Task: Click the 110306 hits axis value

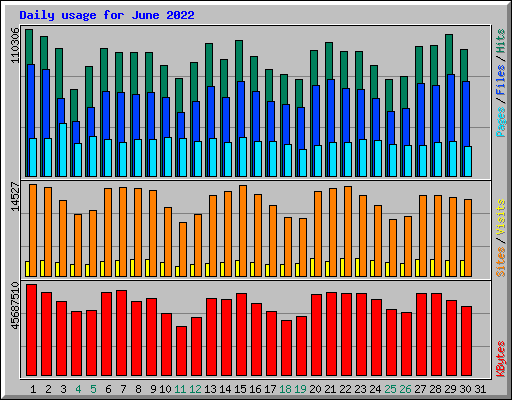Action: (x=15, y=45)
